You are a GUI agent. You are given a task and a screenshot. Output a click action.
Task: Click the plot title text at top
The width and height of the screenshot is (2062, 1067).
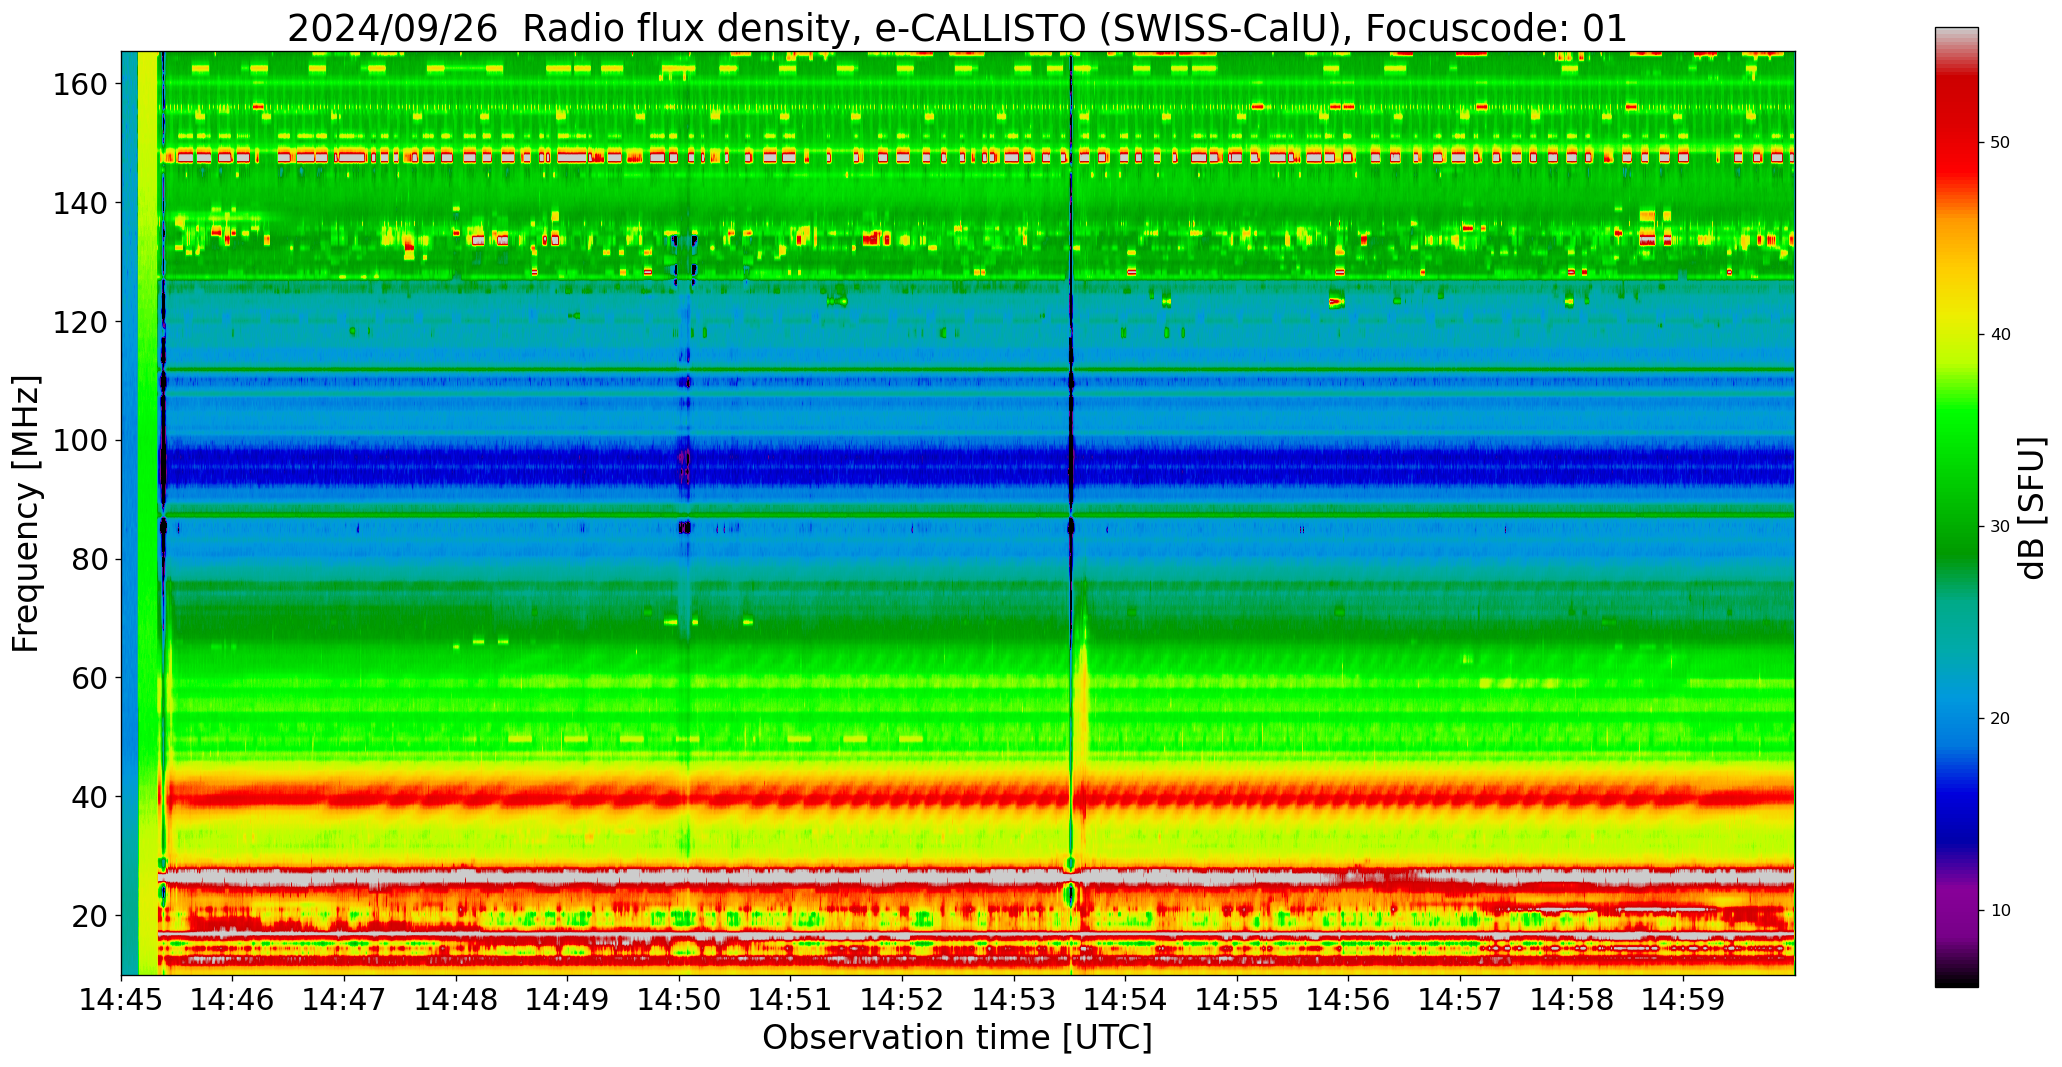point(957,28)
